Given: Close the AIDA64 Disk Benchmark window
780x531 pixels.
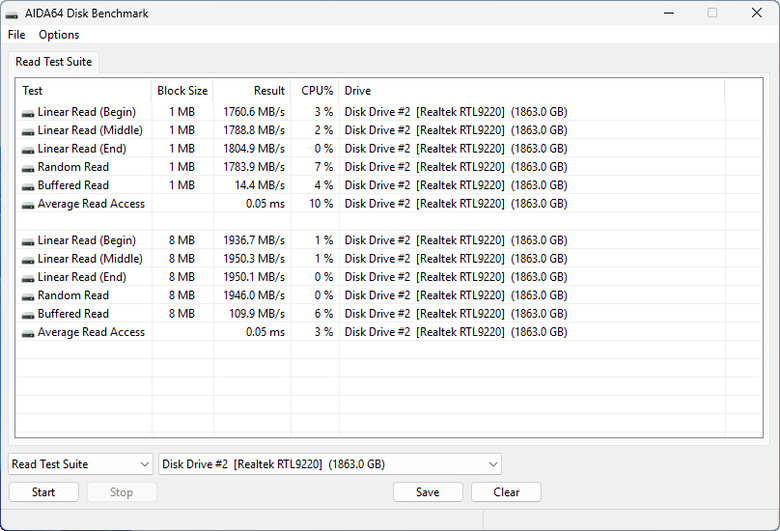Looking at the screenshot, I should click(x=757, y=13).
